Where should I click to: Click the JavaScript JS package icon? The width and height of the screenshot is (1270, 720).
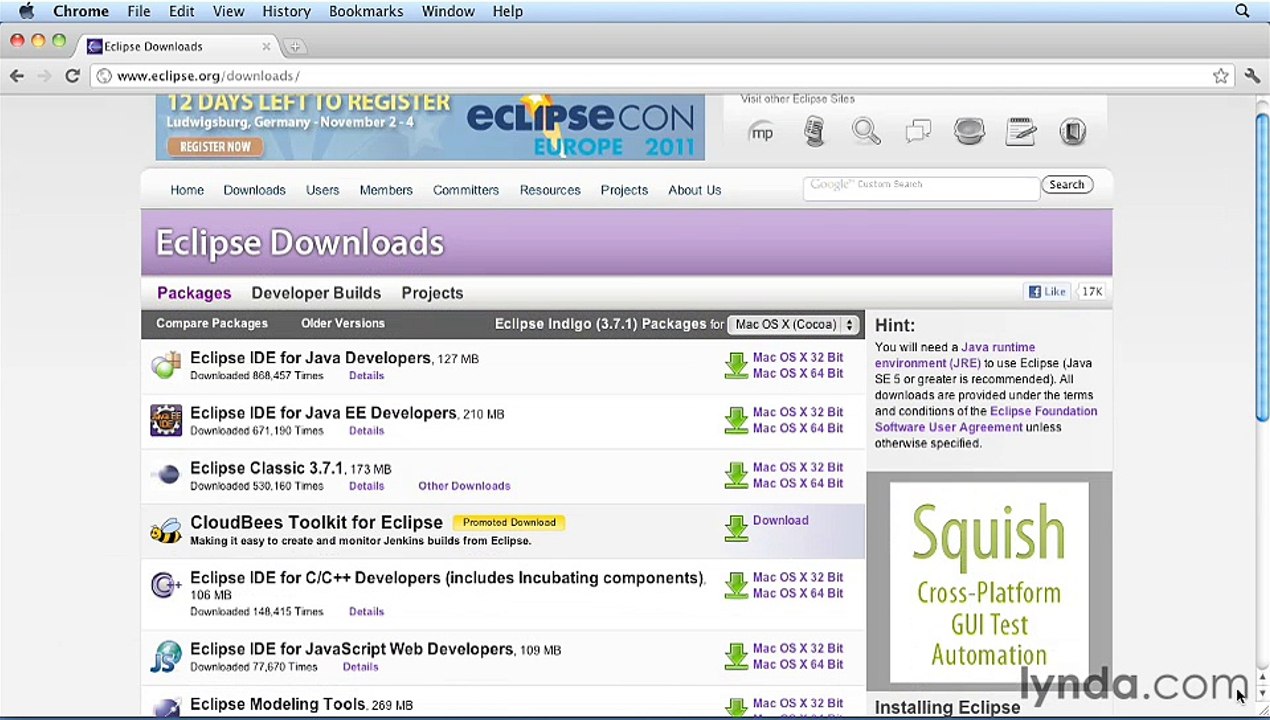click(166, 656)
